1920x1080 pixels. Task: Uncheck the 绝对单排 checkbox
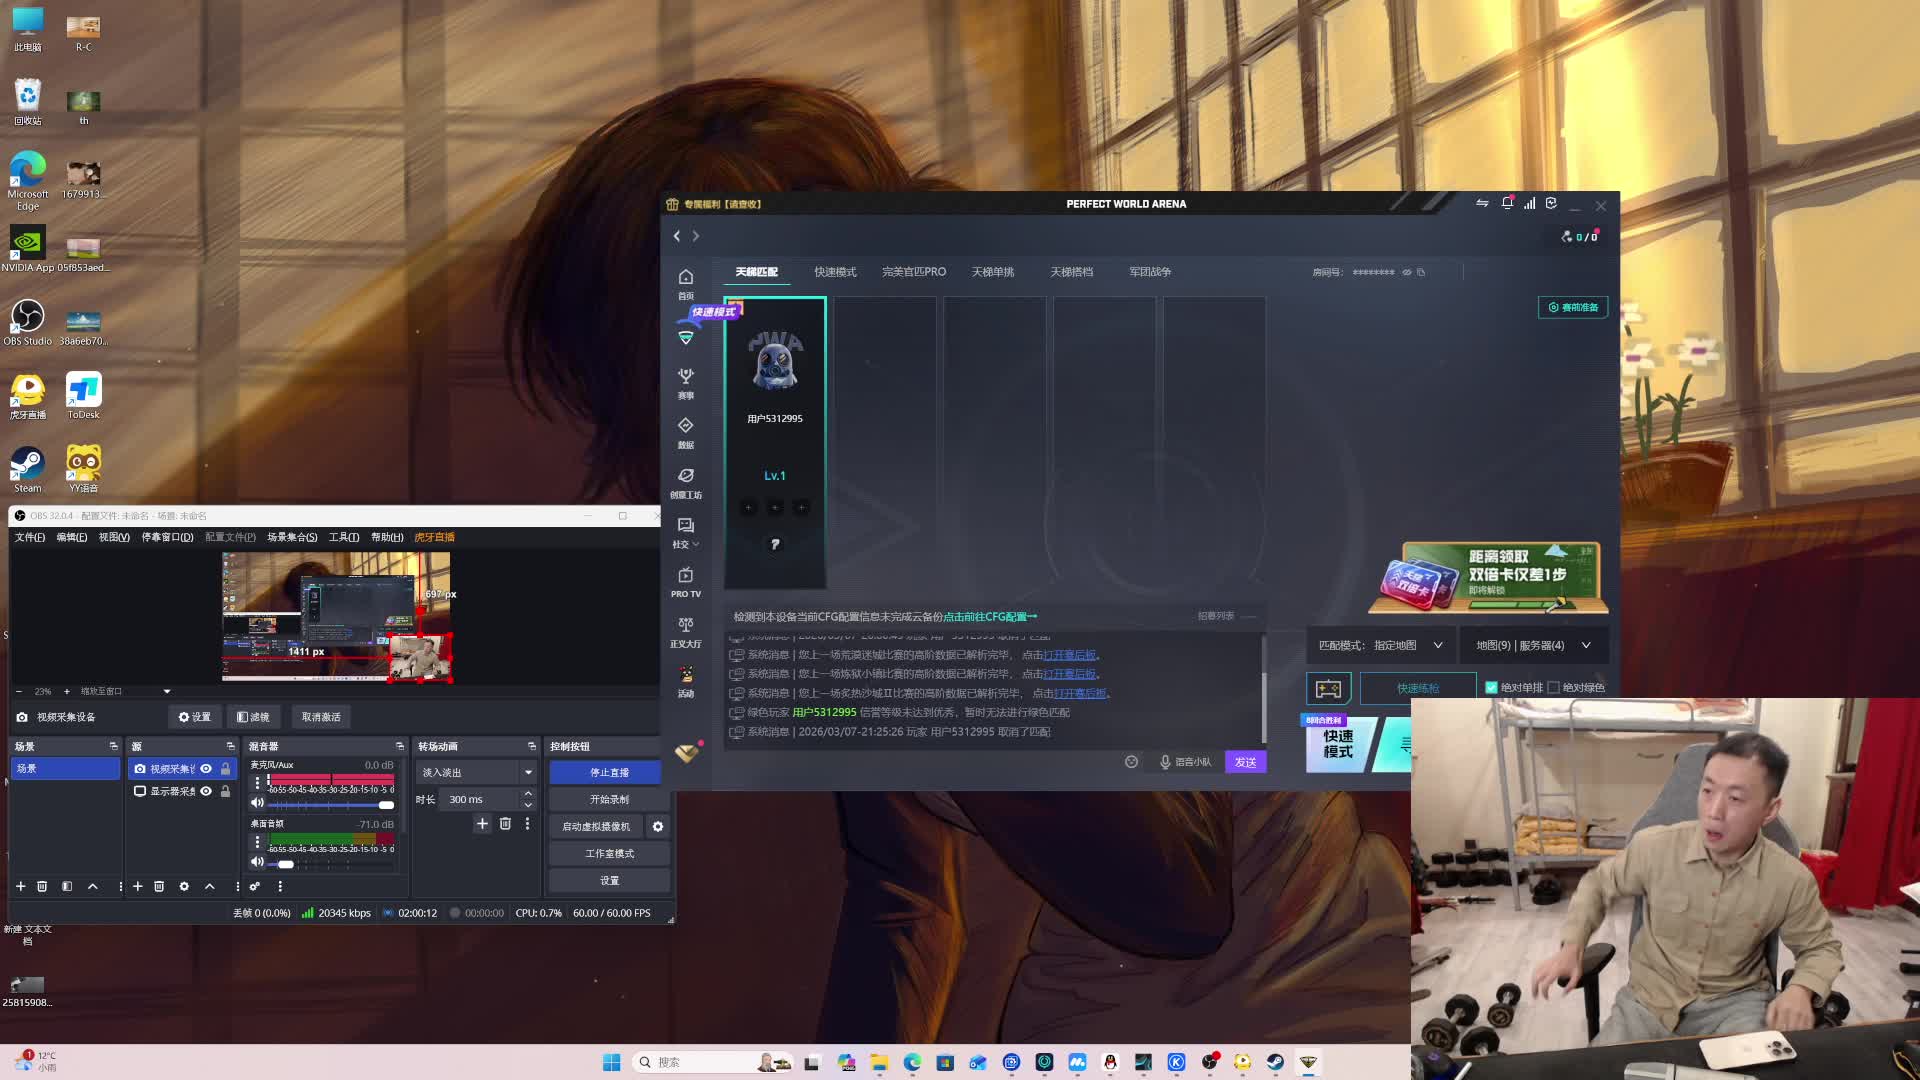point(1491,688)
